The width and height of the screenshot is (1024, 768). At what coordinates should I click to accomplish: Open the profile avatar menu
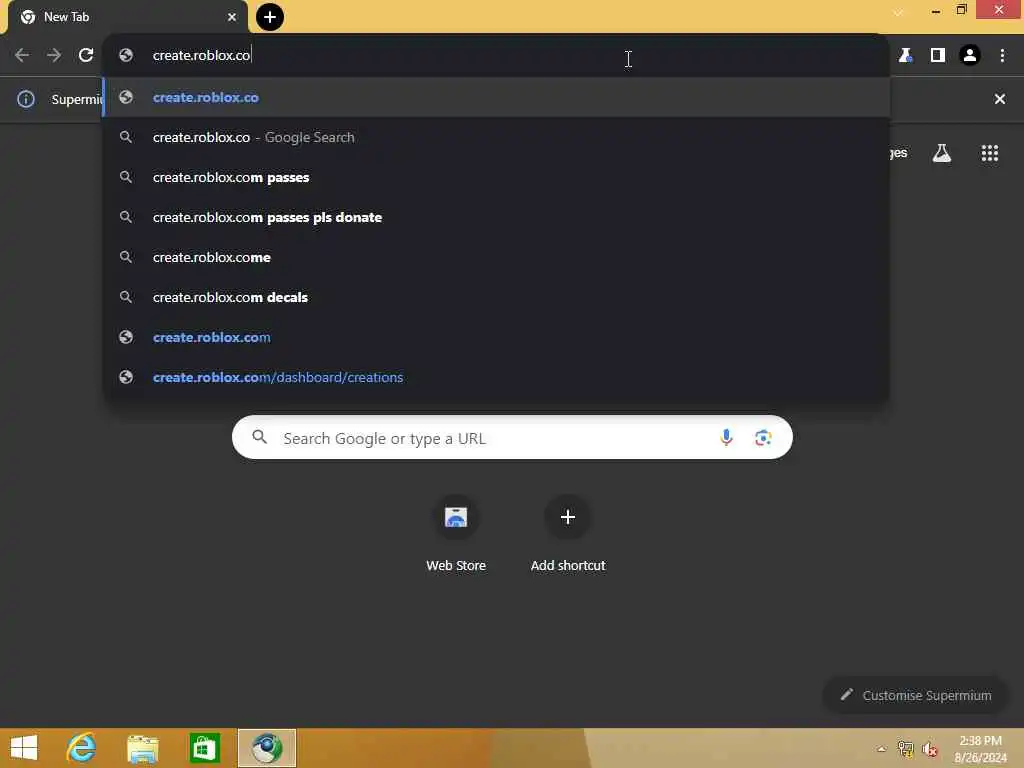click(x=970, y=56)
